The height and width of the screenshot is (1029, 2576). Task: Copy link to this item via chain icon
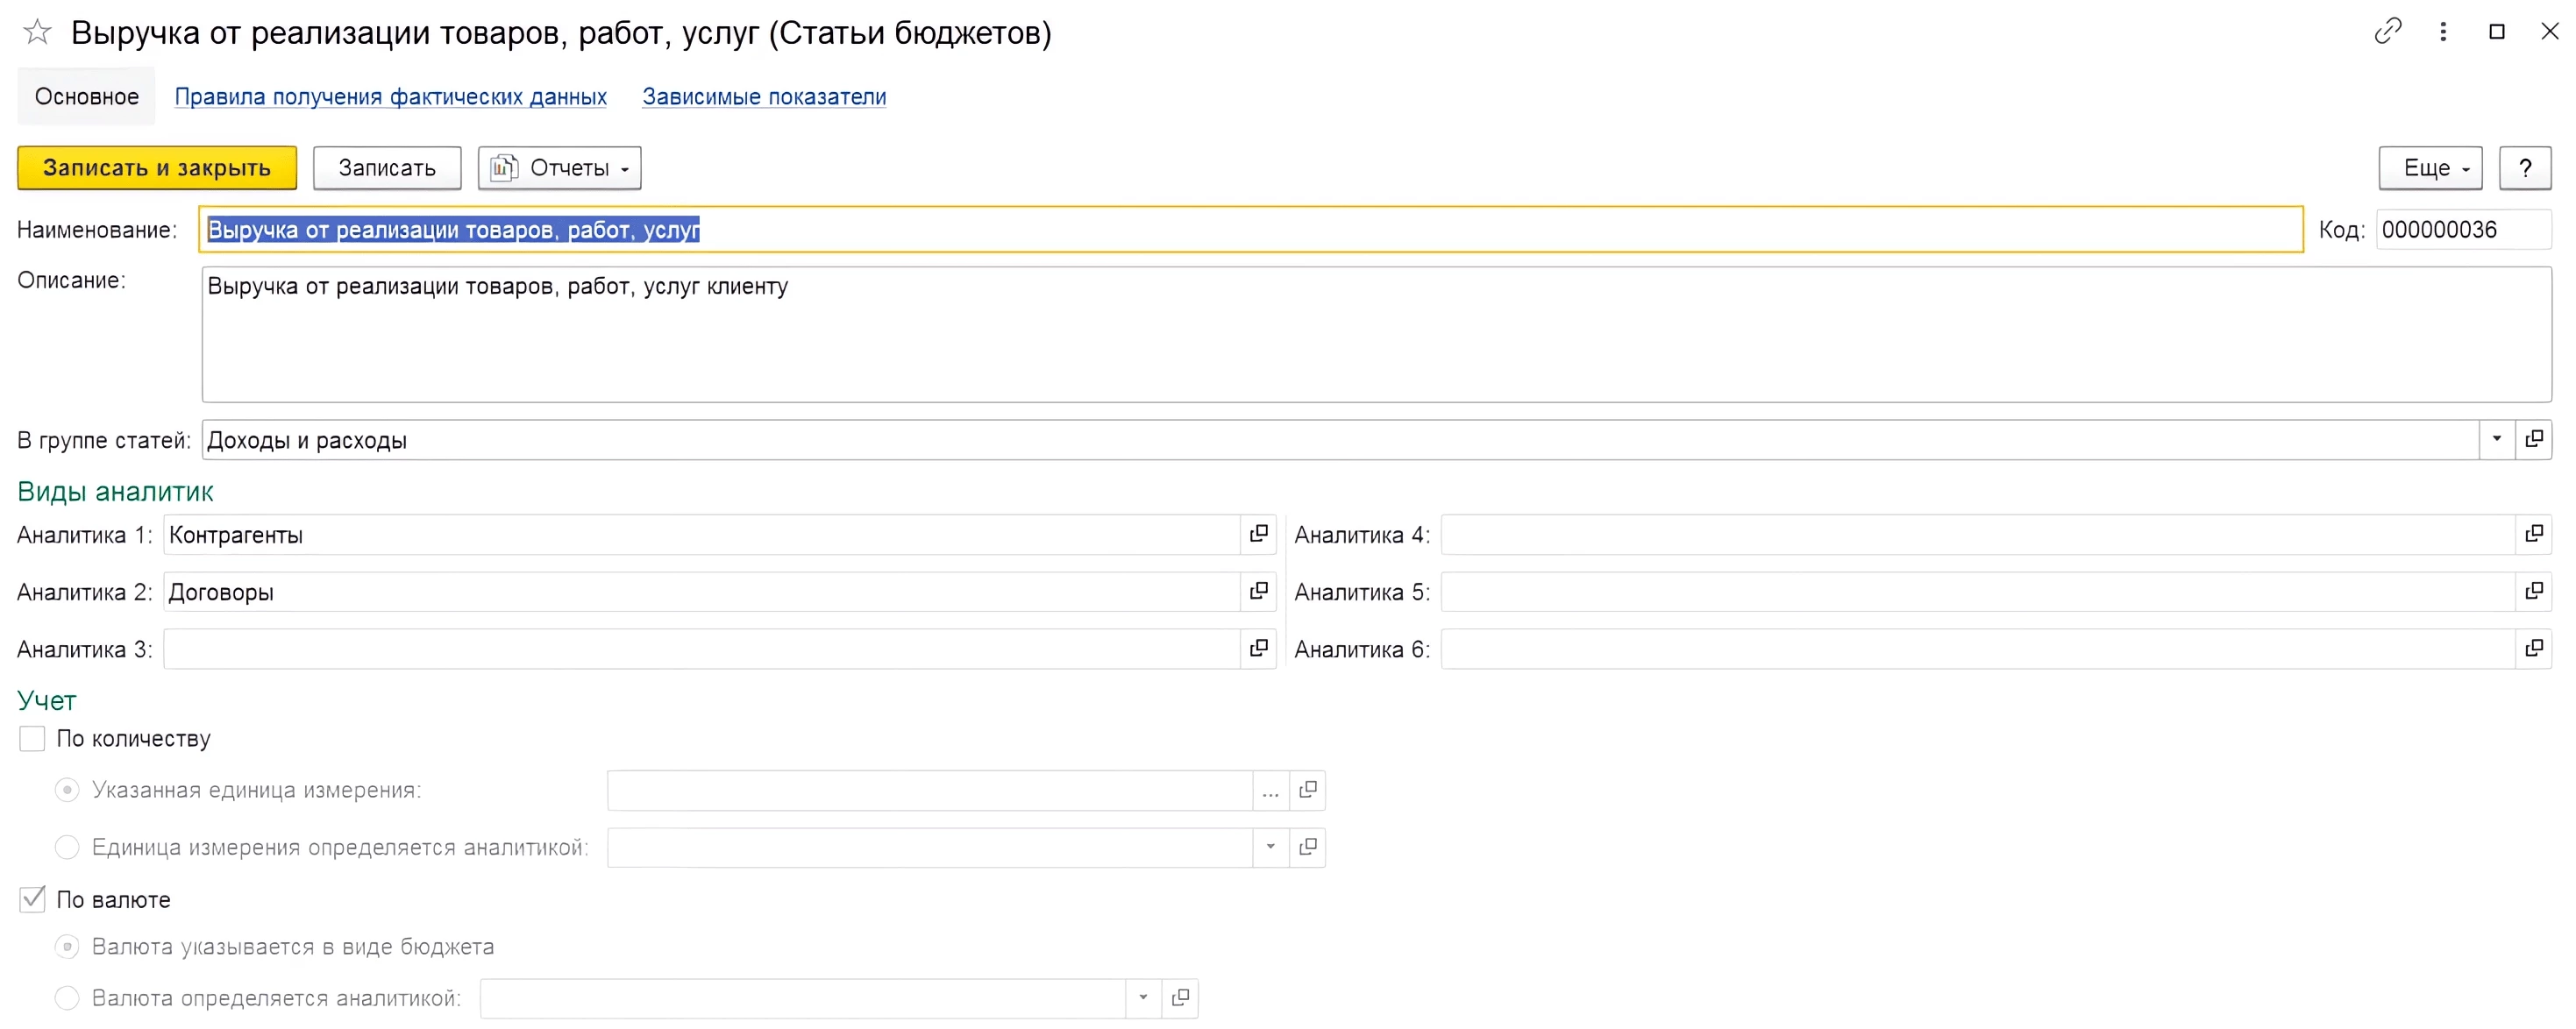(x=2387, y=32)
